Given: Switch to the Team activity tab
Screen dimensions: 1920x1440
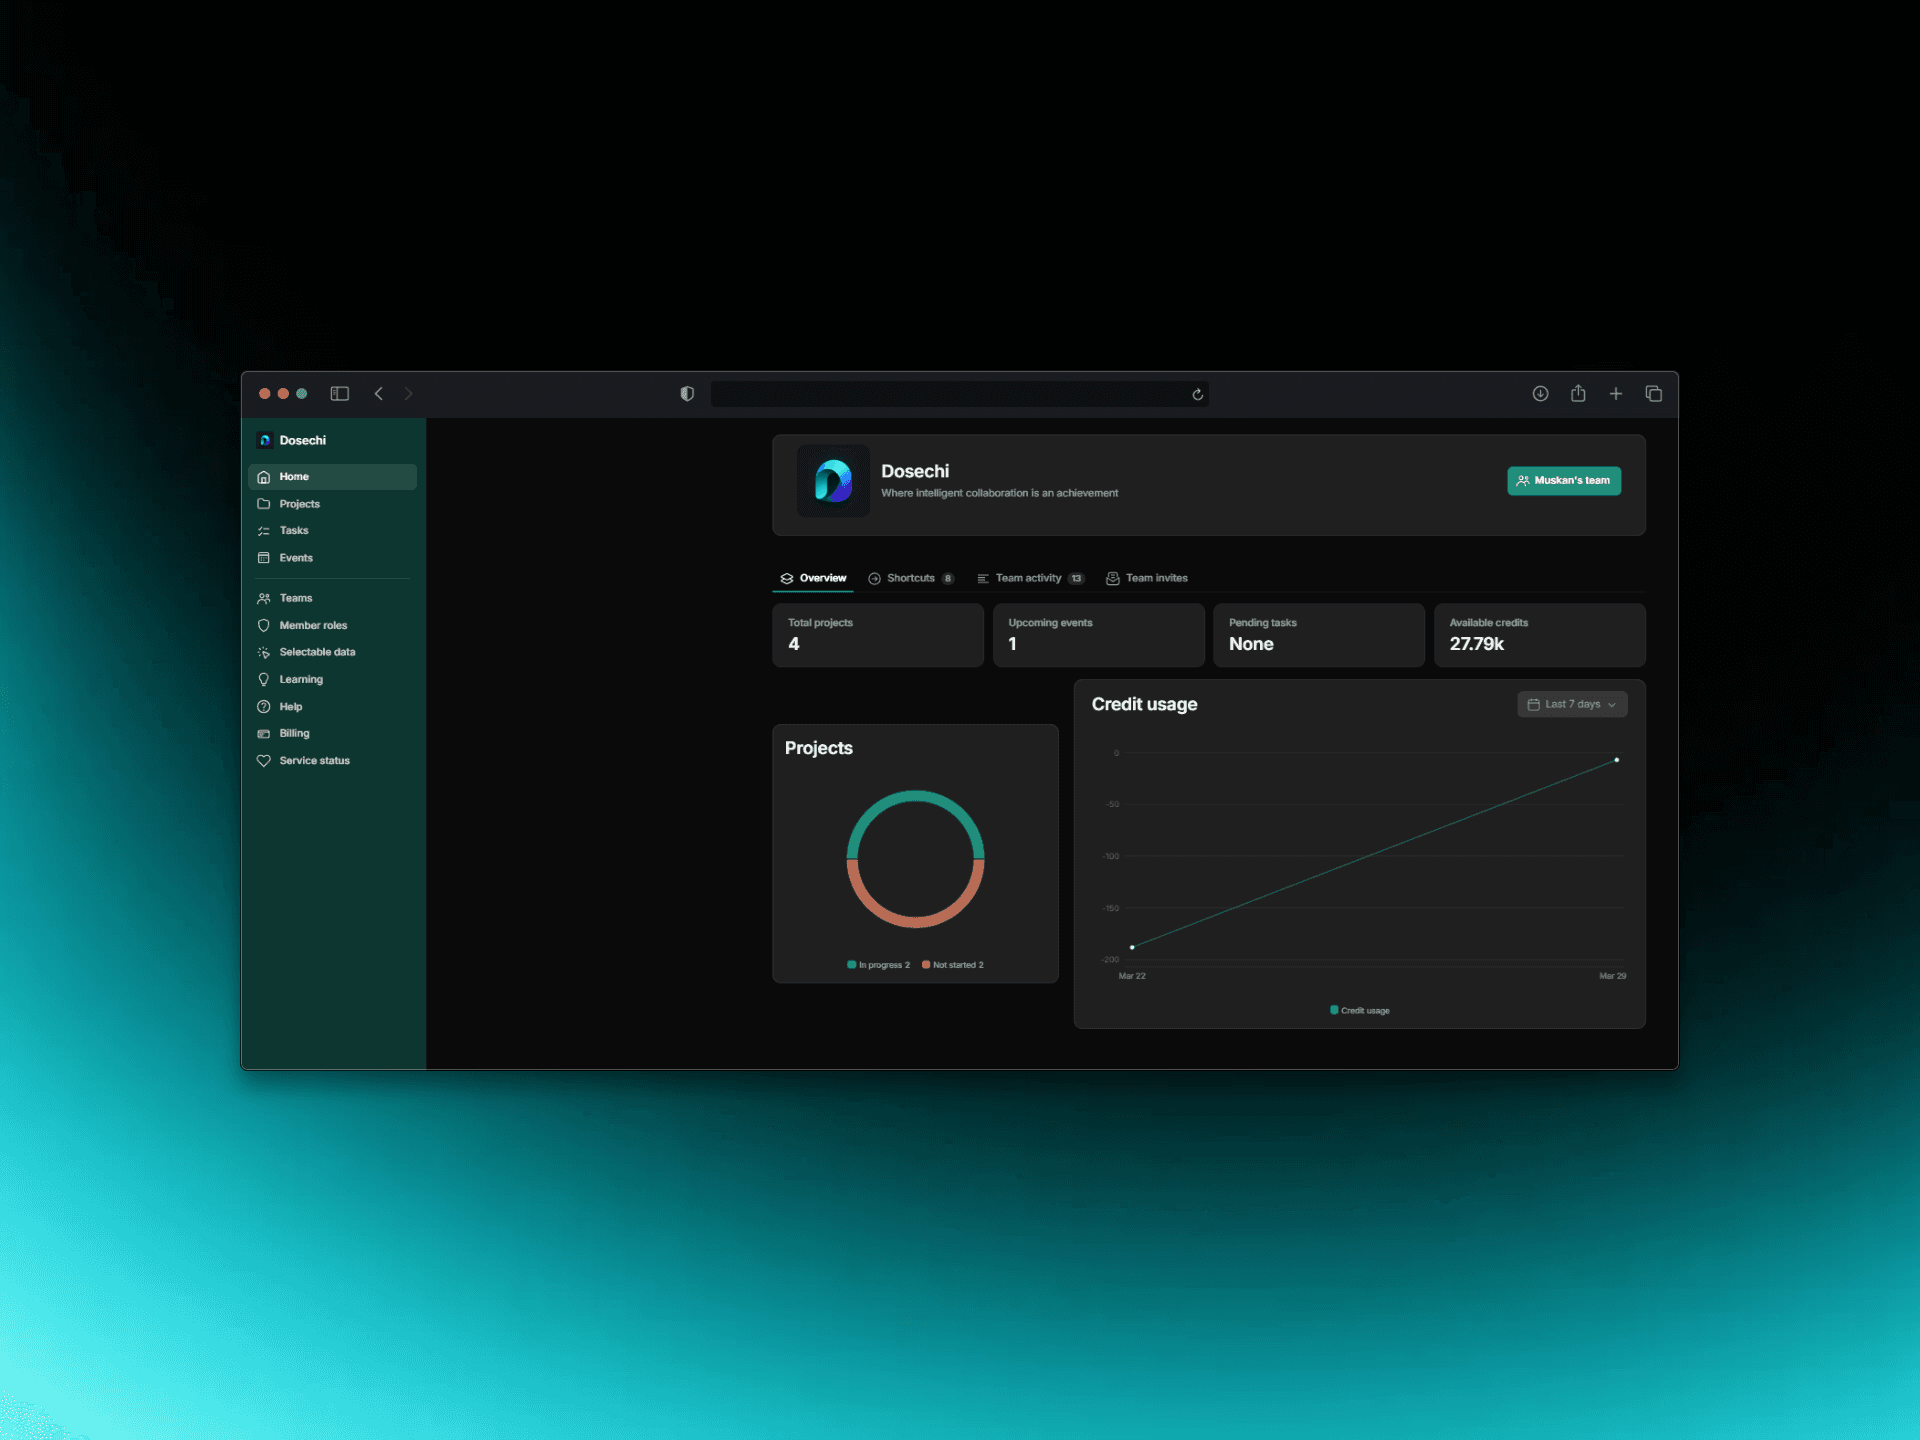Looking at the screenshot, I should pos(1029,578).
